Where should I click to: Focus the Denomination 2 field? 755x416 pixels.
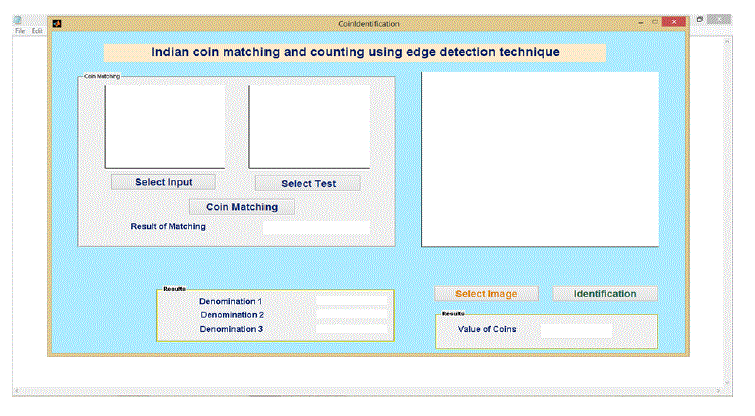pos(351,314)
